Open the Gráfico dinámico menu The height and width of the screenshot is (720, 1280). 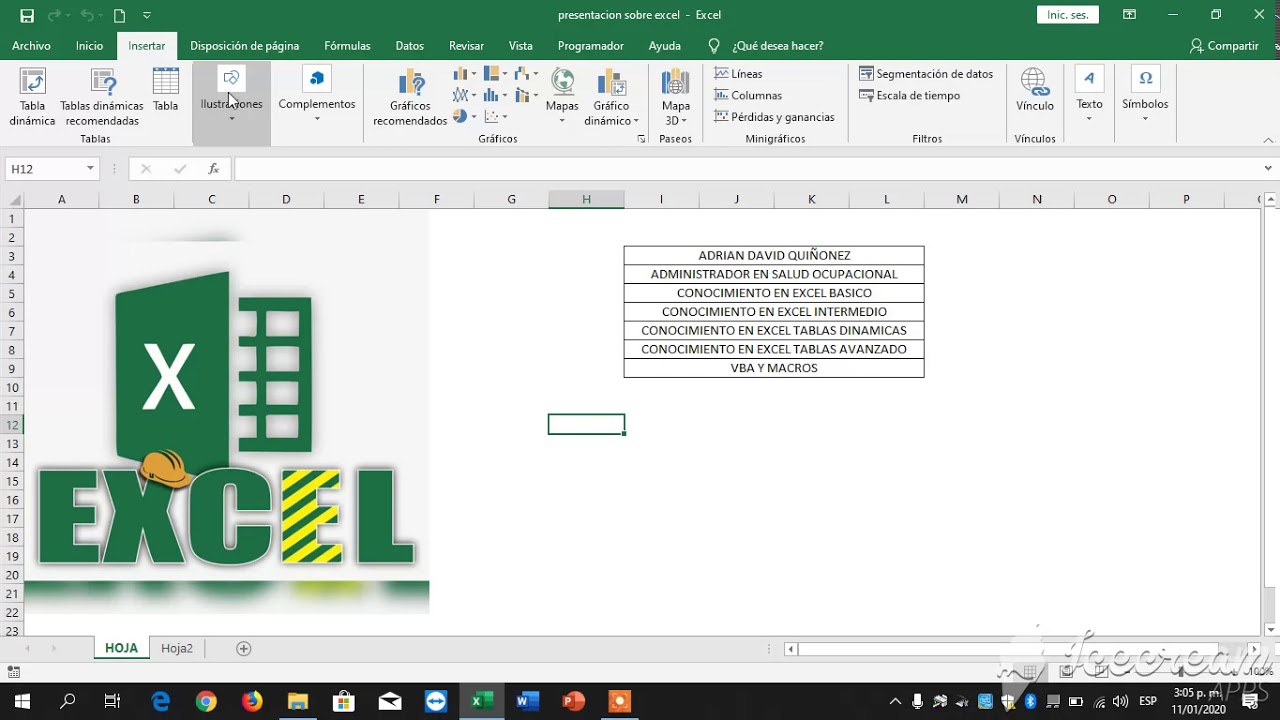pos(611,97)
